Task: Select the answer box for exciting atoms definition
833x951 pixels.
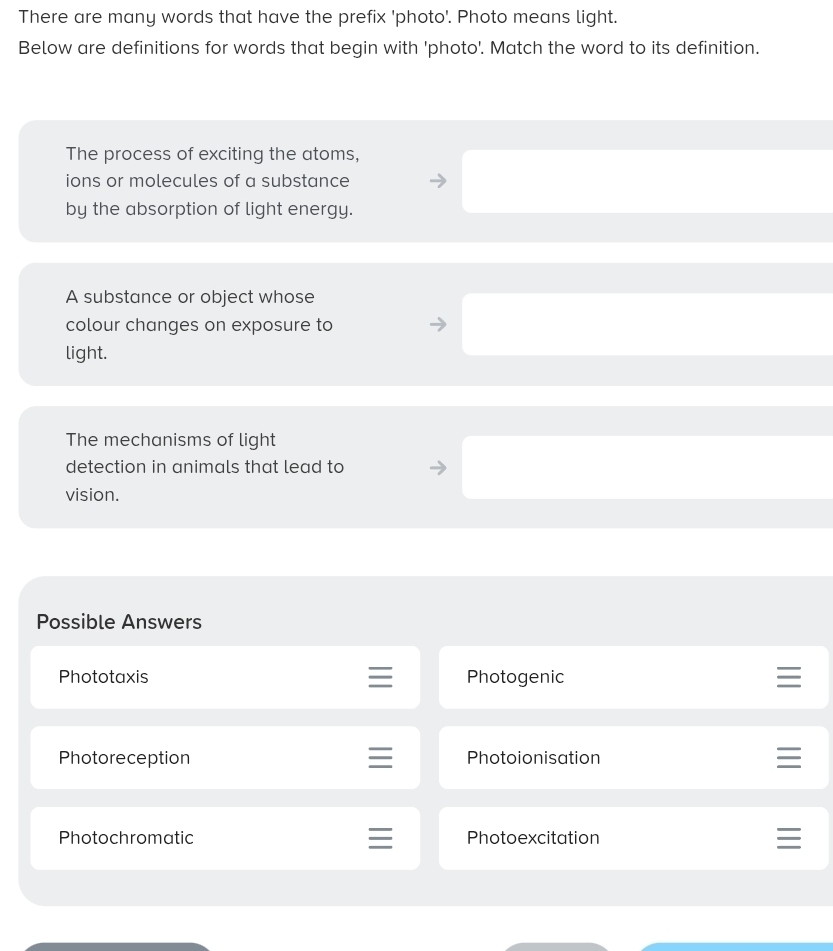Action: (x=647, y=181)
